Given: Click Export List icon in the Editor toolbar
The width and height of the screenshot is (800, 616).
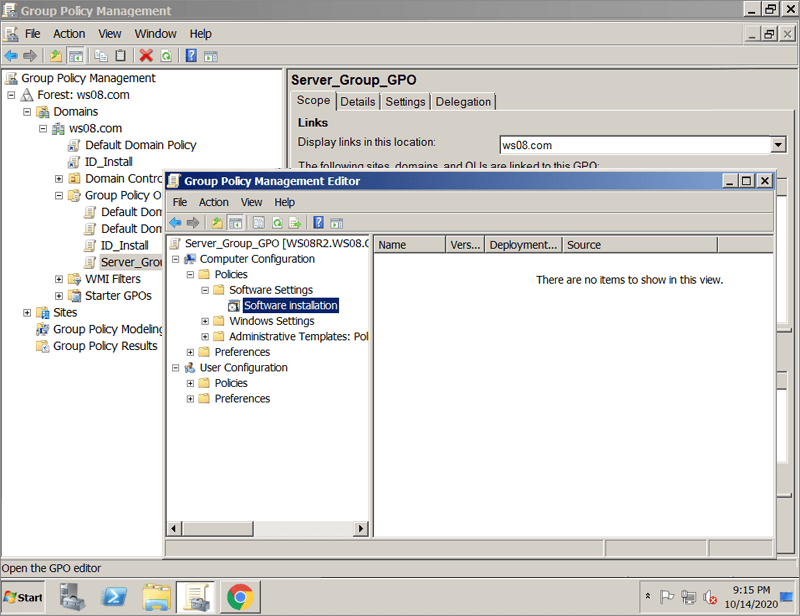Looking at the screenshot, I should (x=294, y=223).
